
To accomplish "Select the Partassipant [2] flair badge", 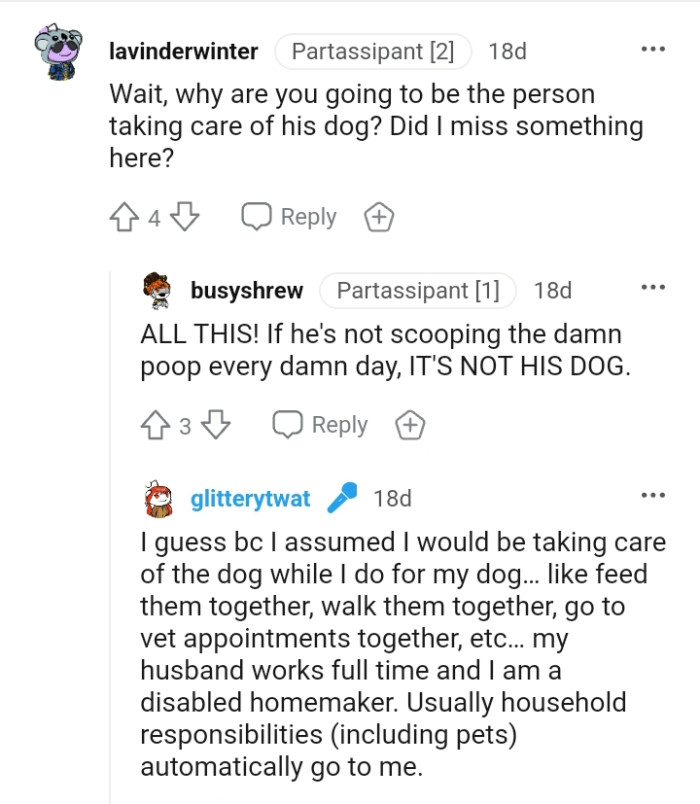I will tap(373, 52).
